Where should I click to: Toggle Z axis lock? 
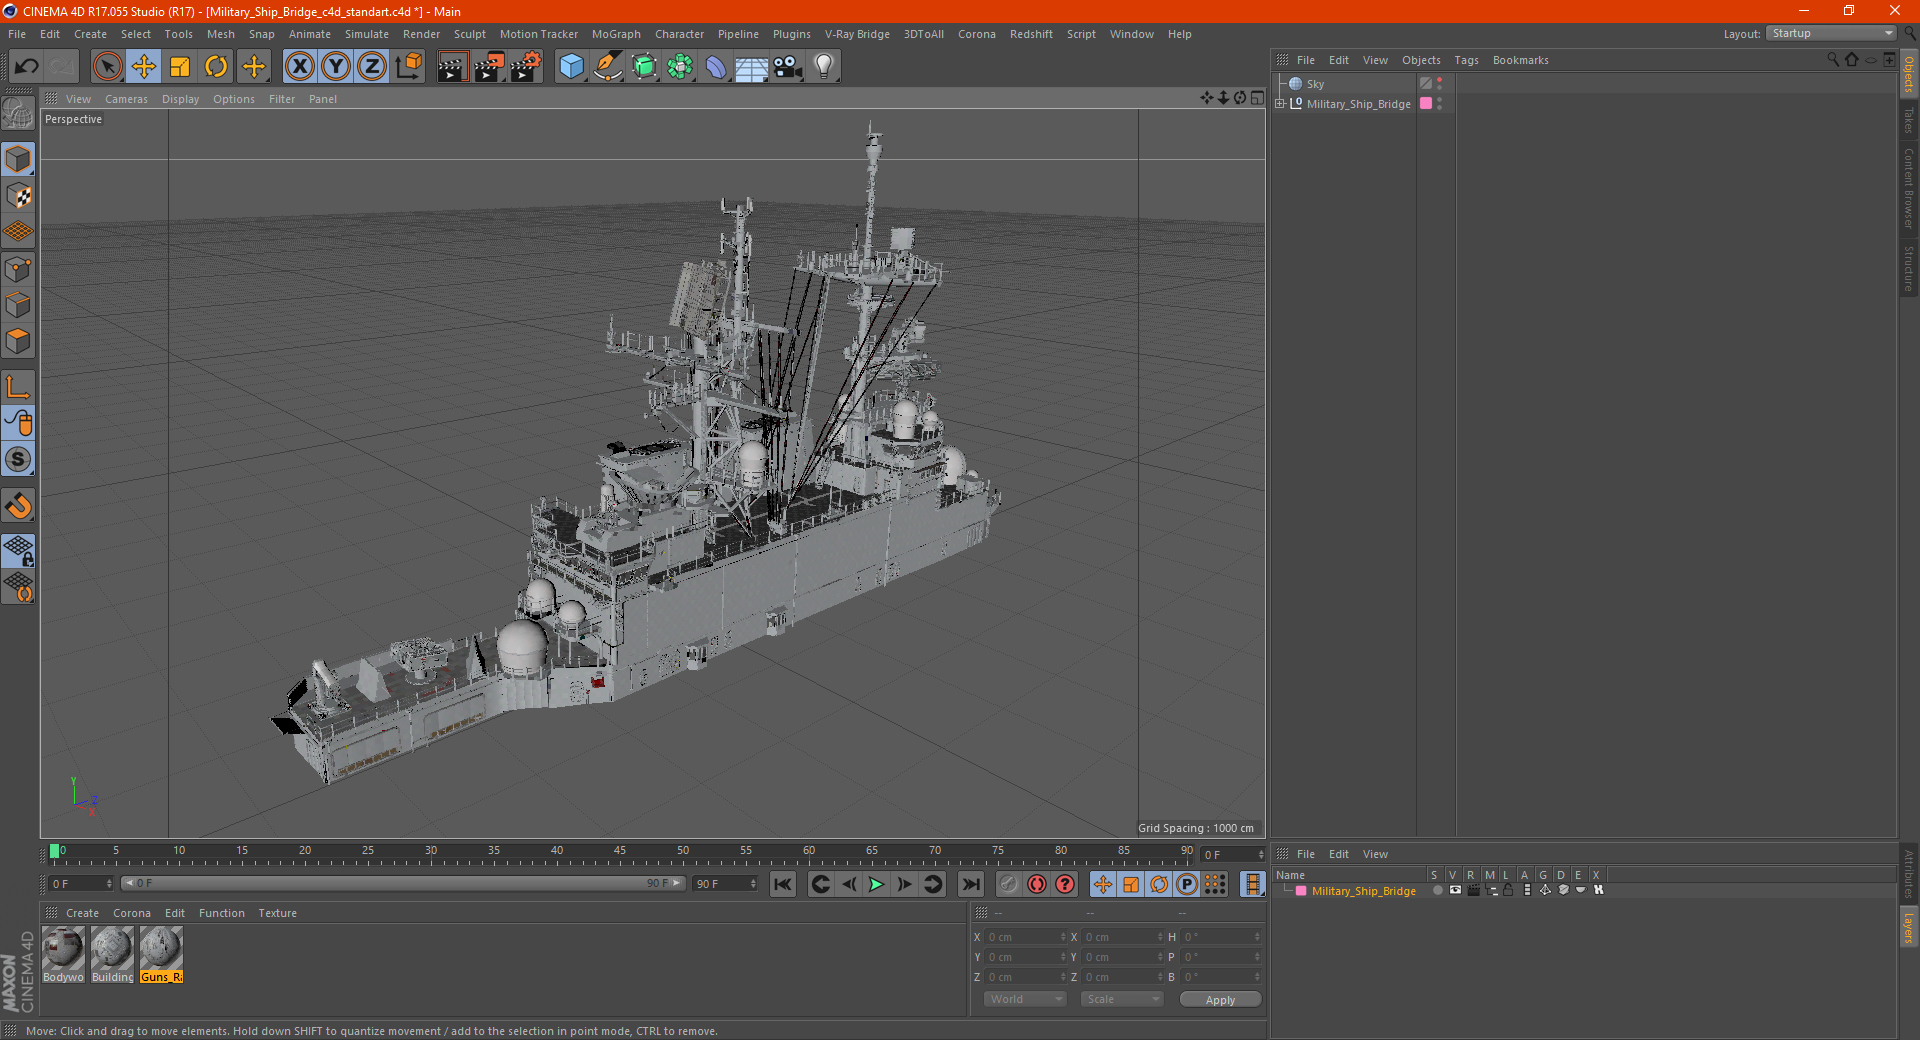click(x=372, y=67)
